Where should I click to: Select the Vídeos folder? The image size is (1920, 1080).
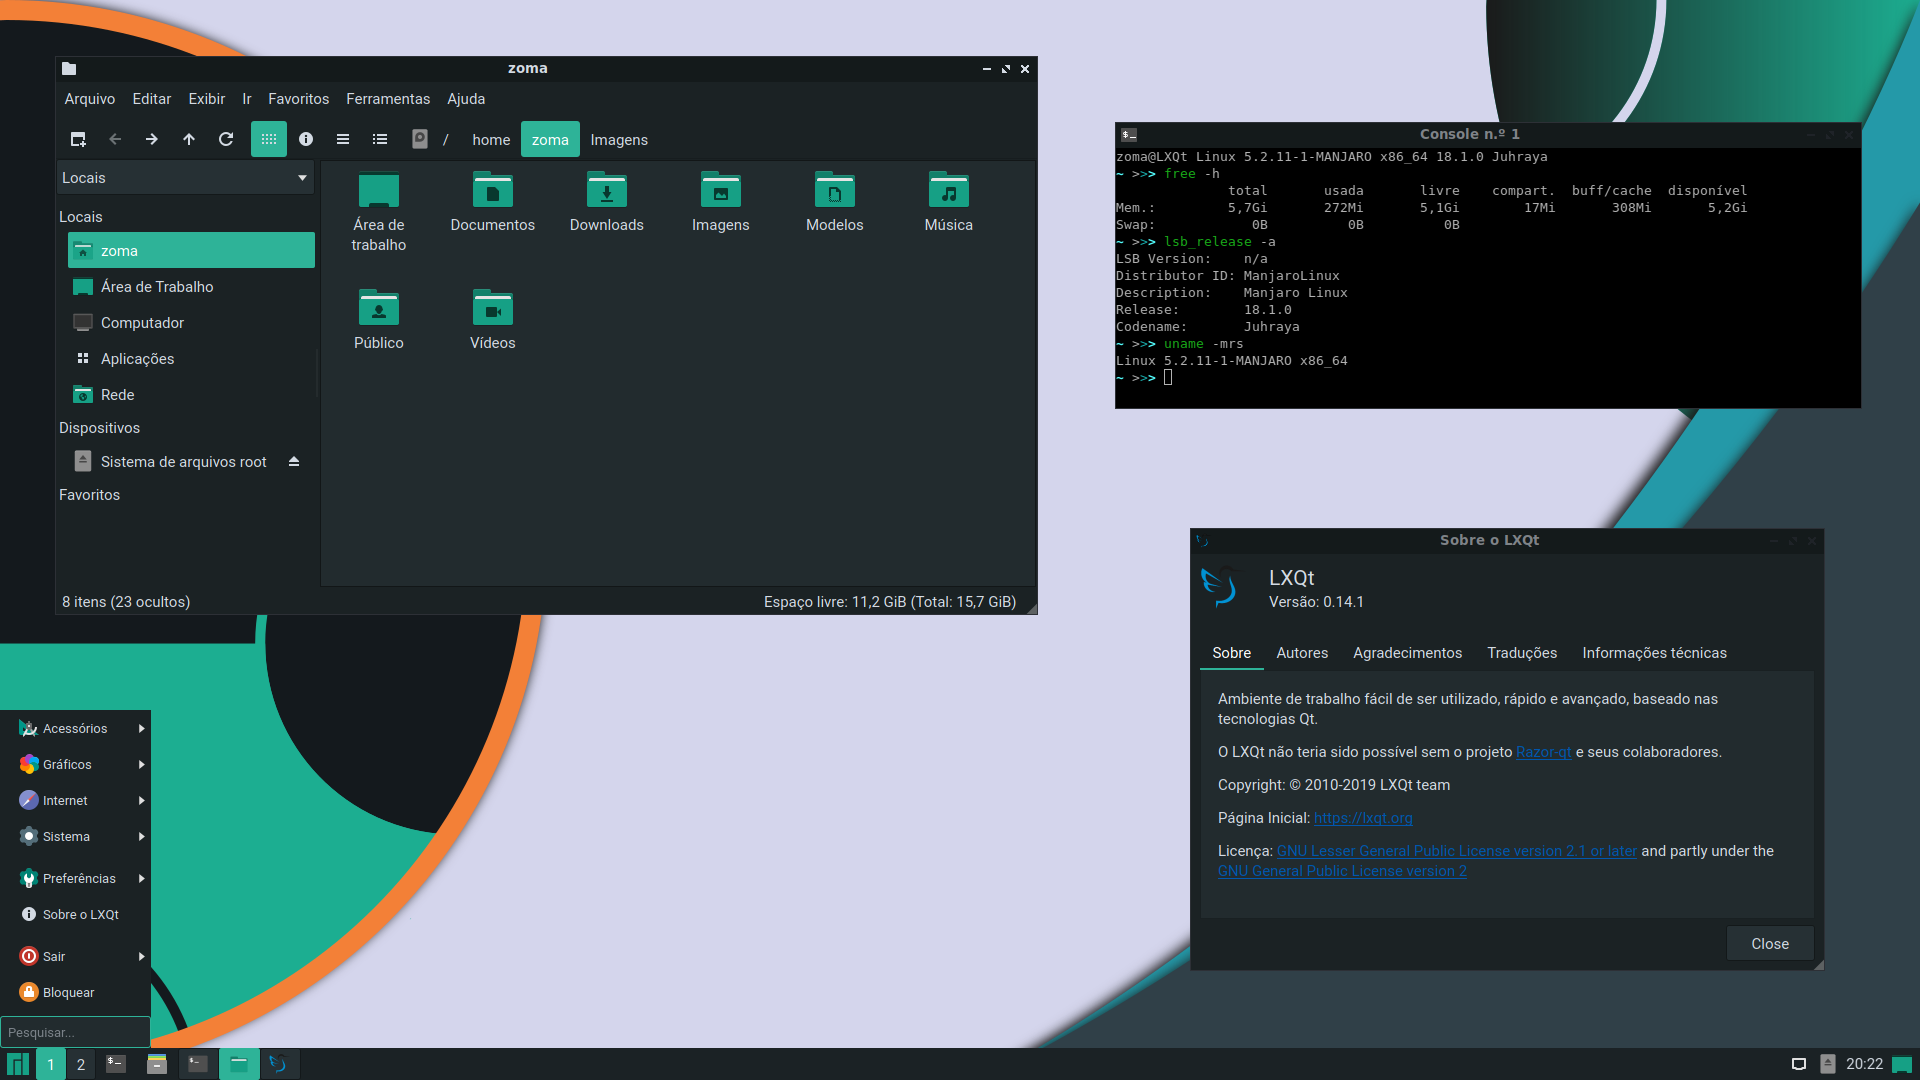[x=493, y=321]
